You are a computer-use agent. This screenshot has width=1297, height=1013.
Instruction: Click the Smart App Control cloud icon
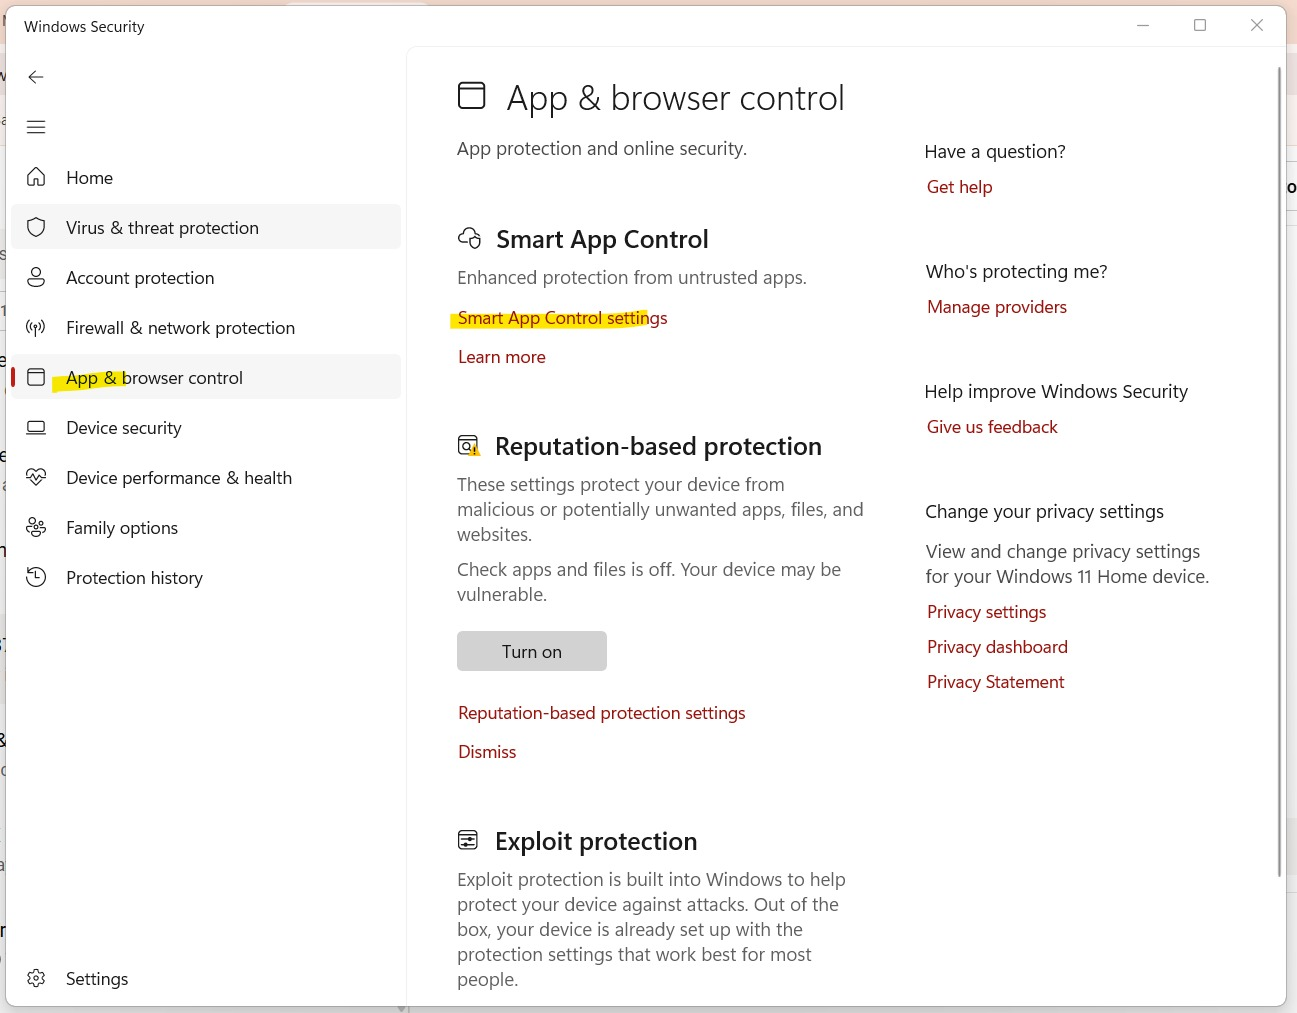coord(470,238)
